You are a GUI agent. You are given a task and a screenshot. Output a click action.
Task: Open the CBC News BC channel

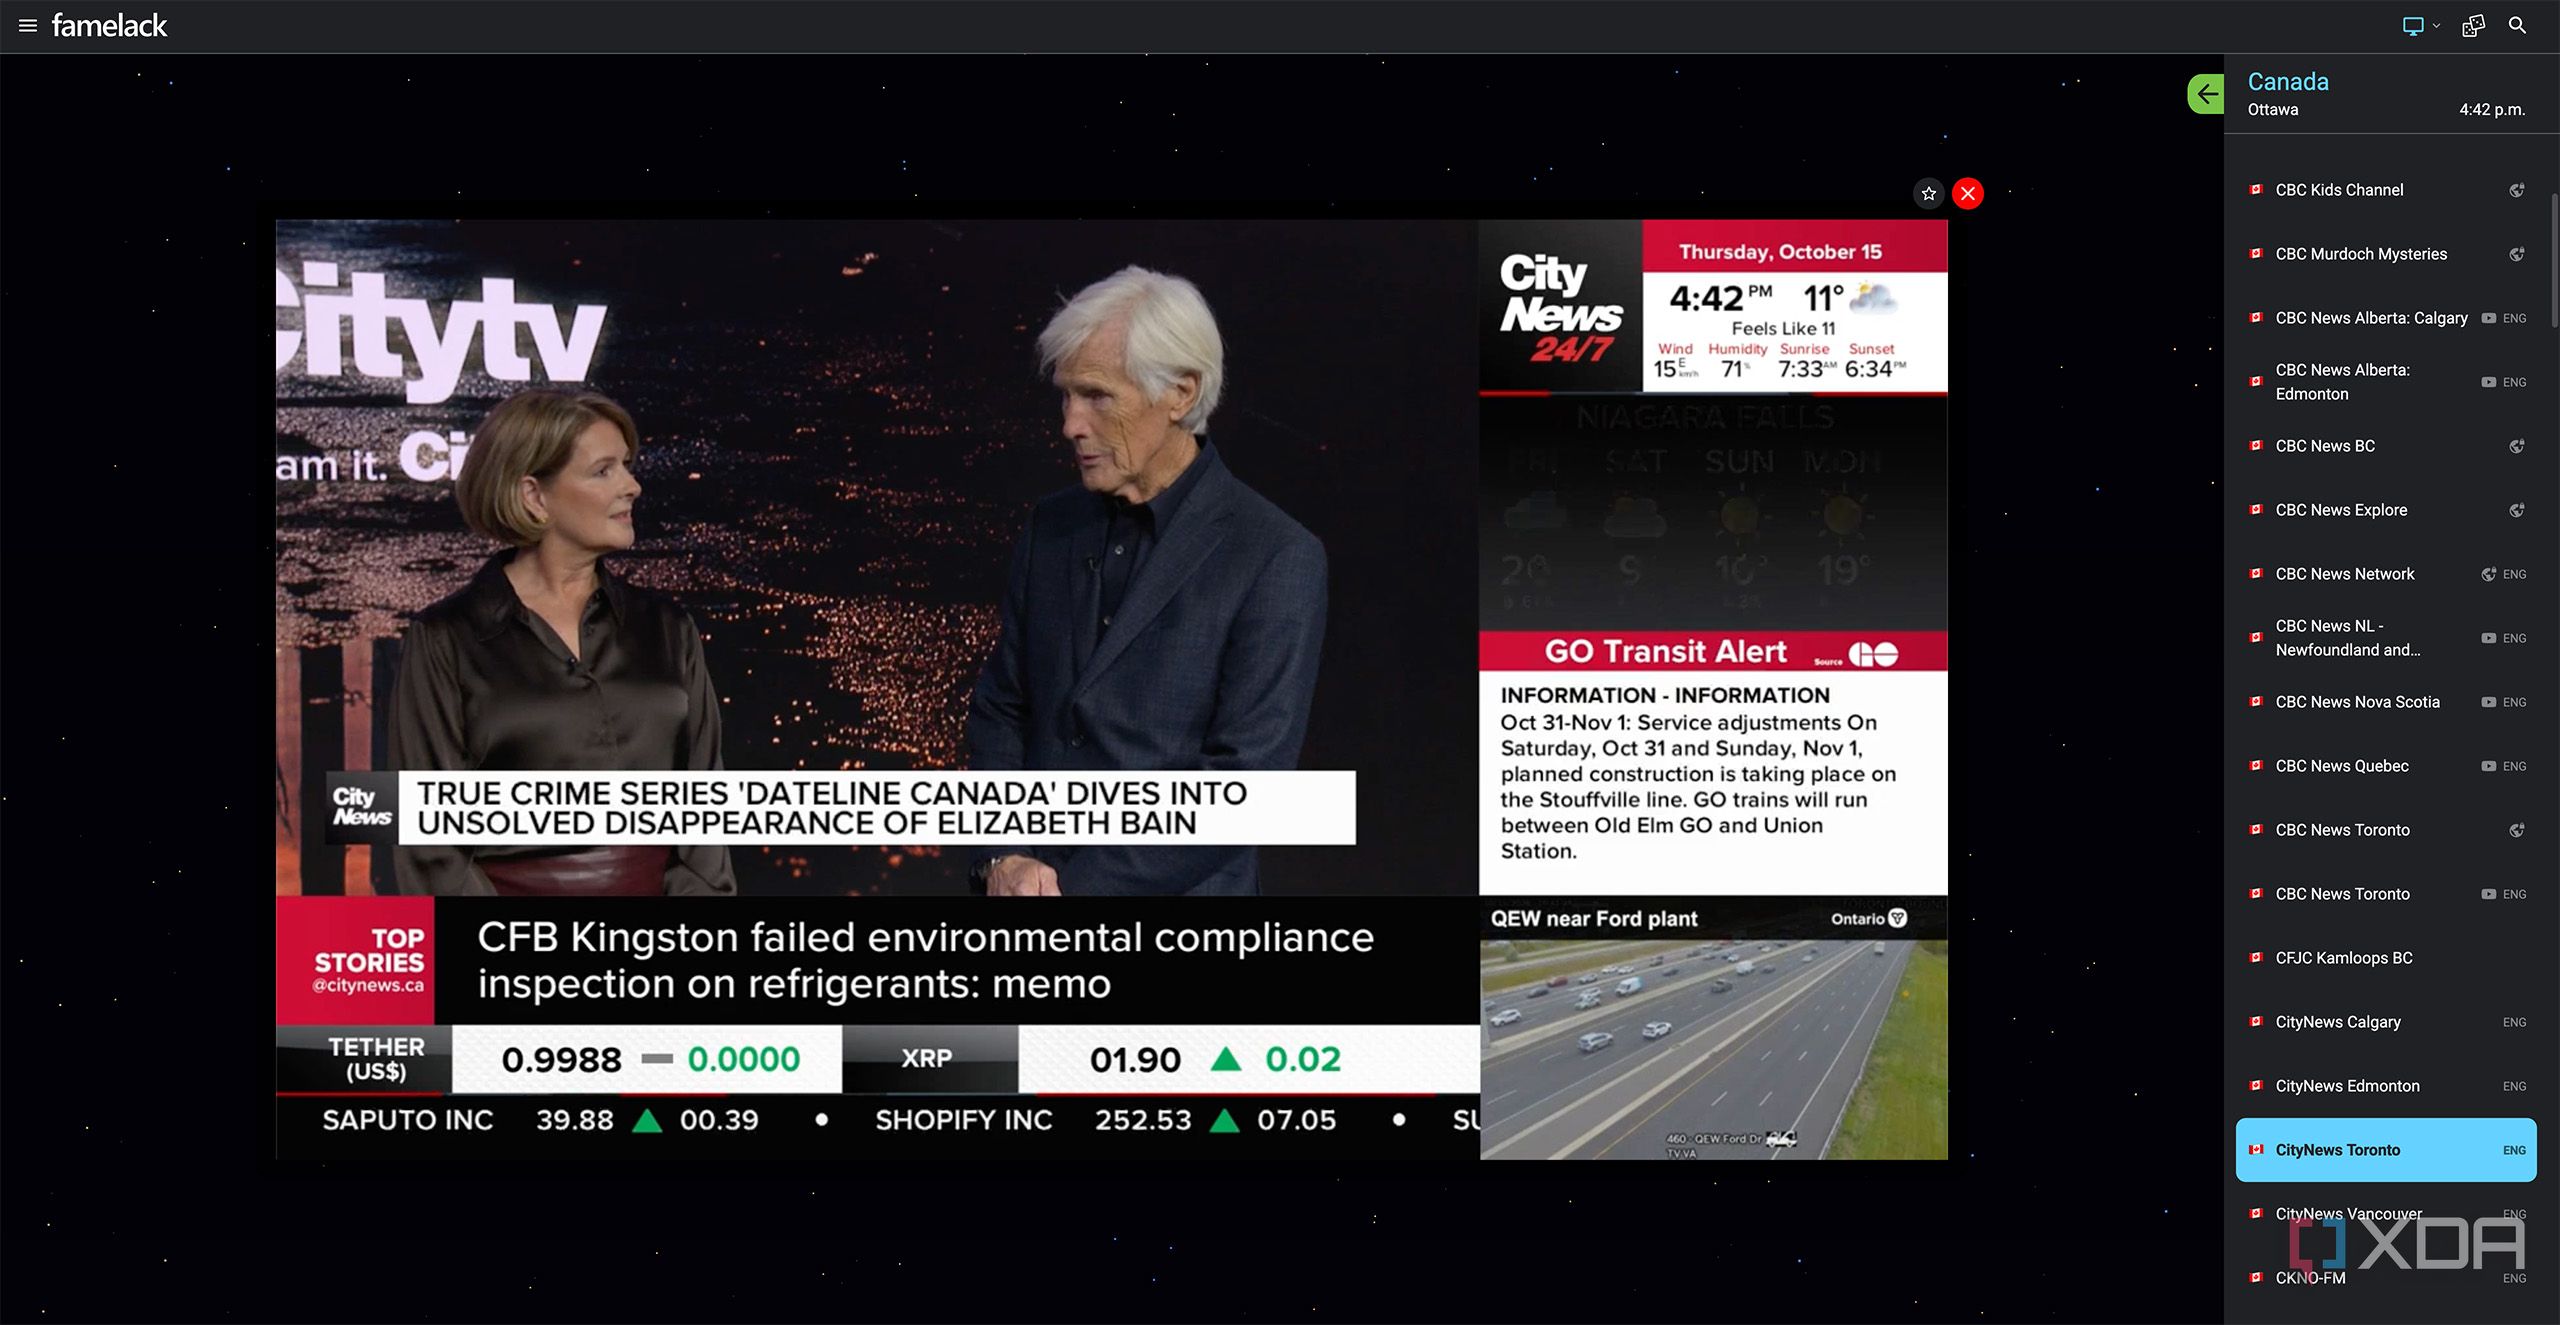tap(2386, 446)
